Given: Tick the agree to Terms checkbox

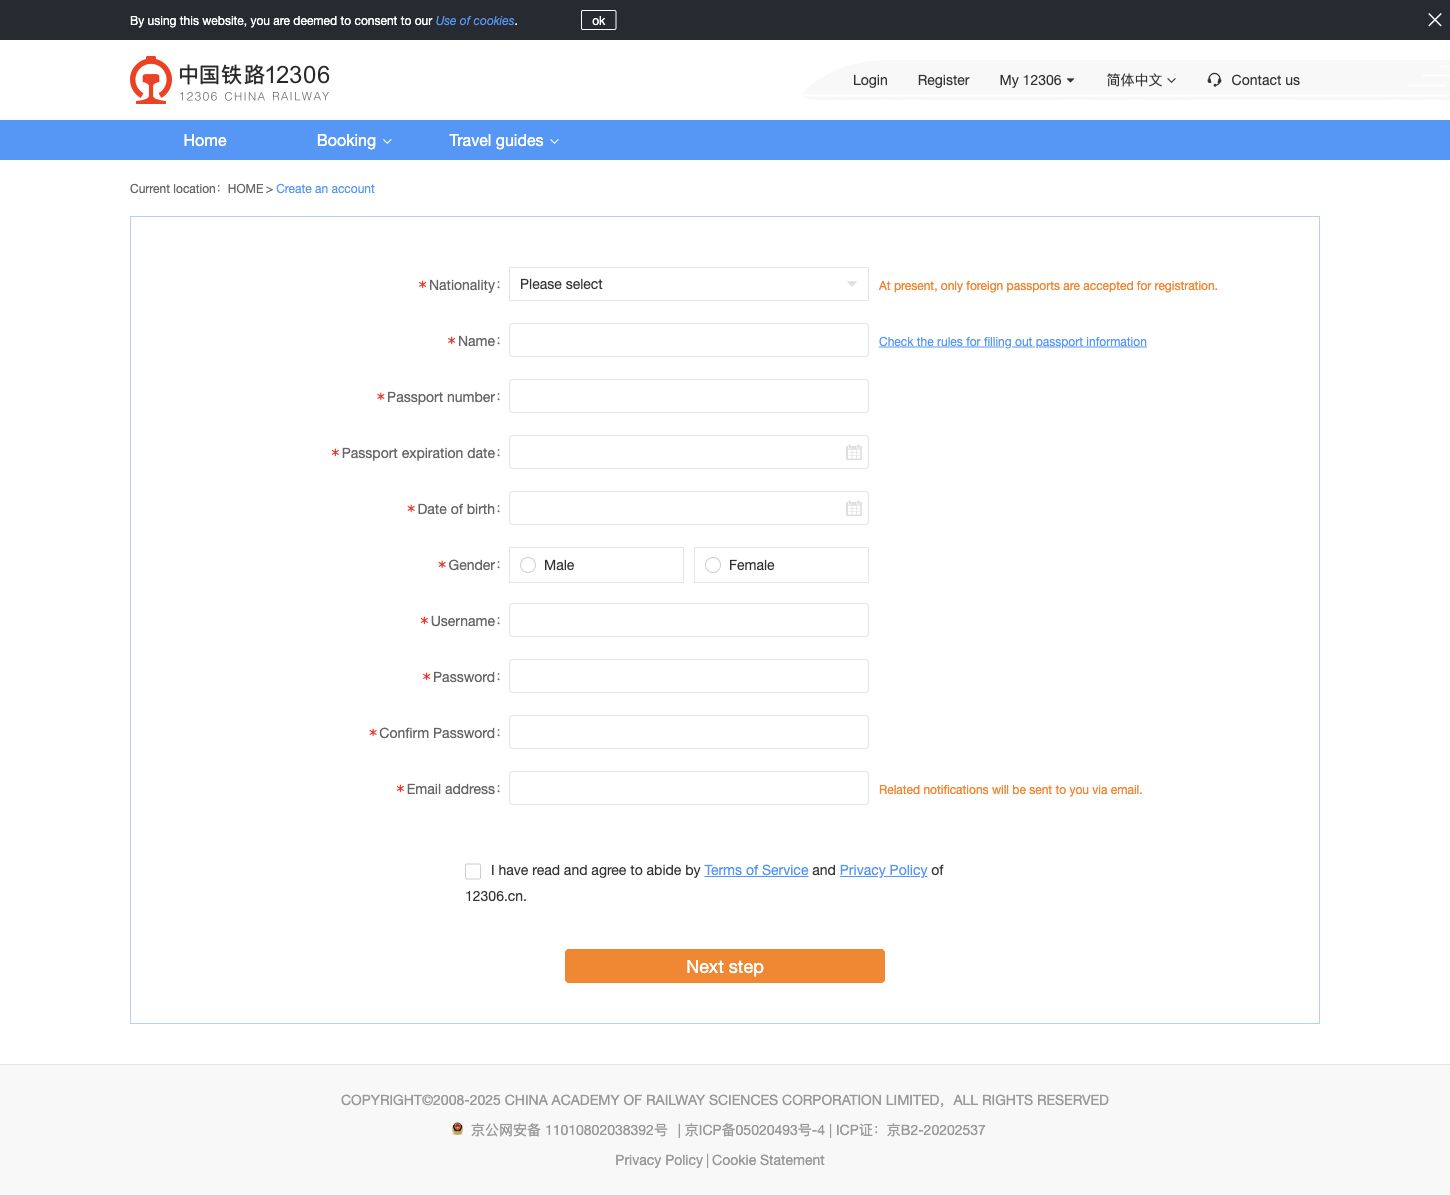Looking at the screenshot, I should pyautogui.click(x=473, y=871).
